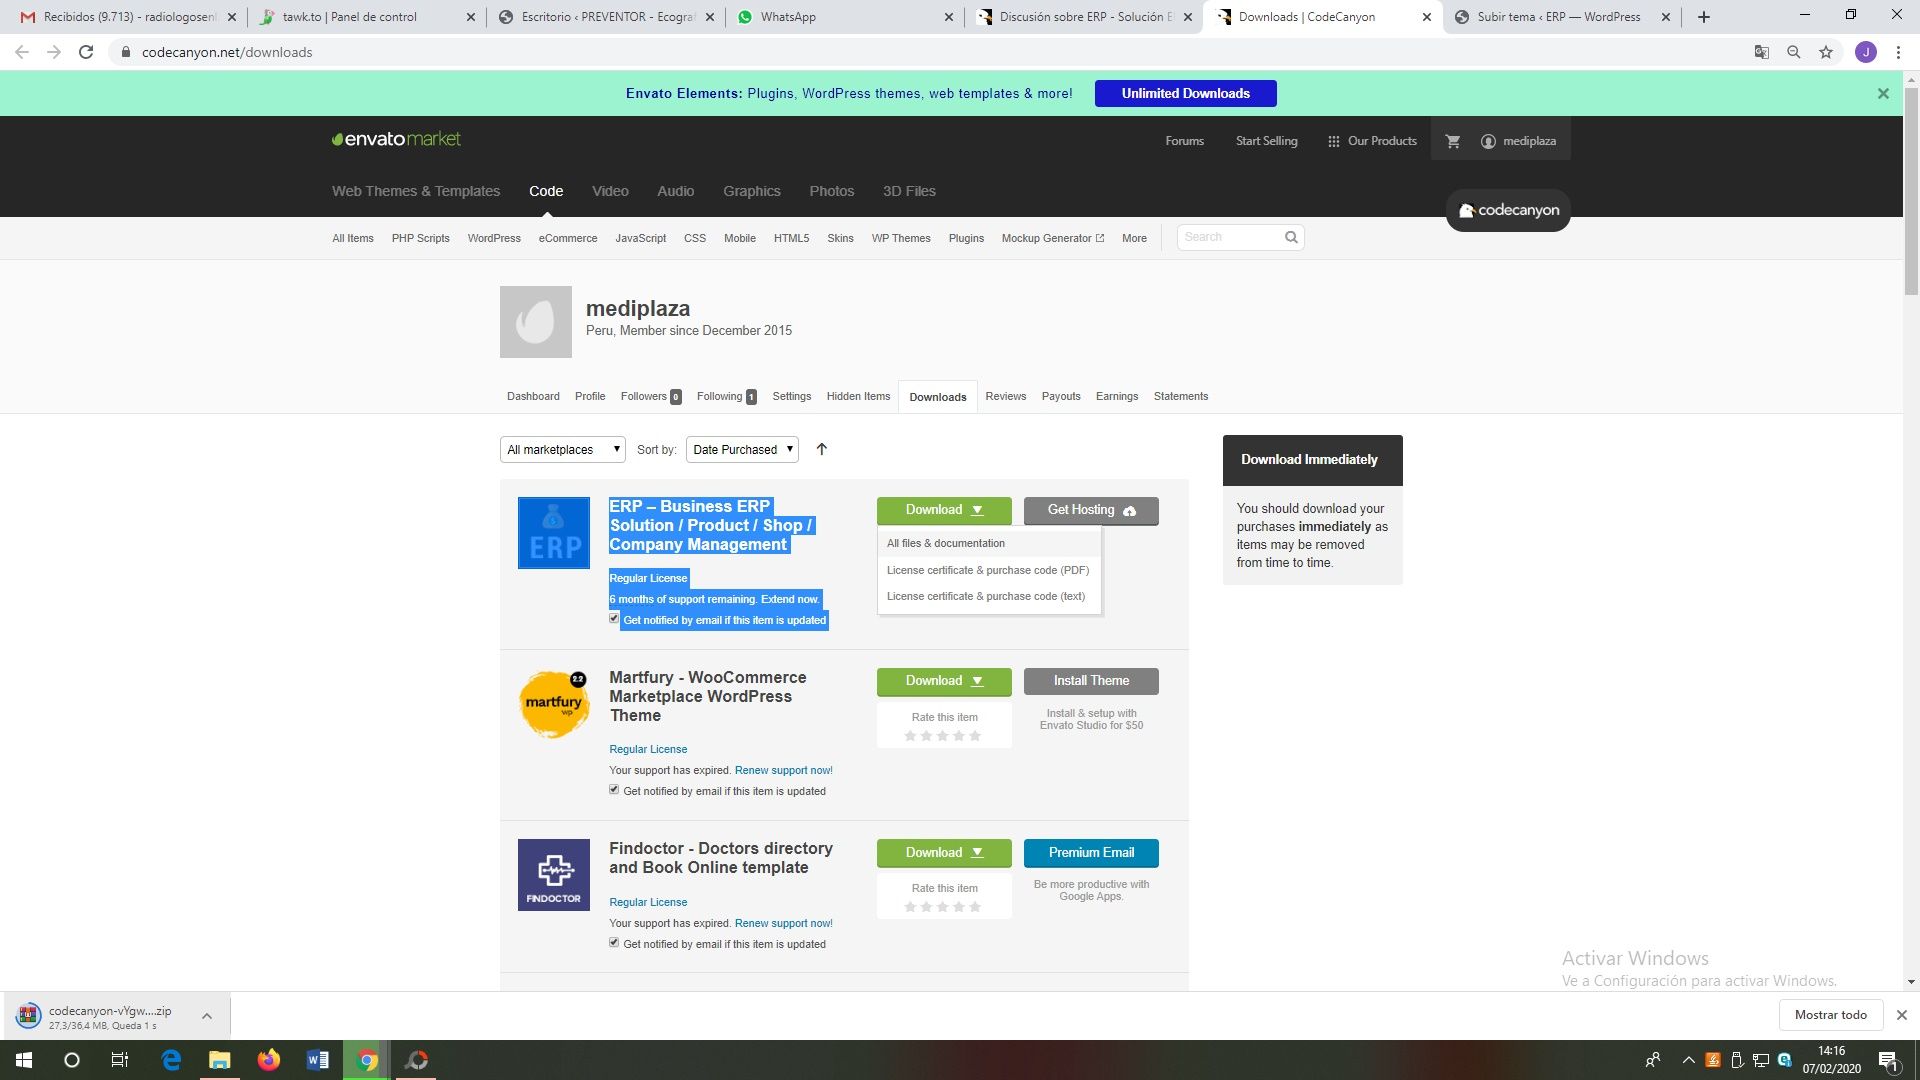
Task: Open the WP Themes category link
Action: pos(901,238)
